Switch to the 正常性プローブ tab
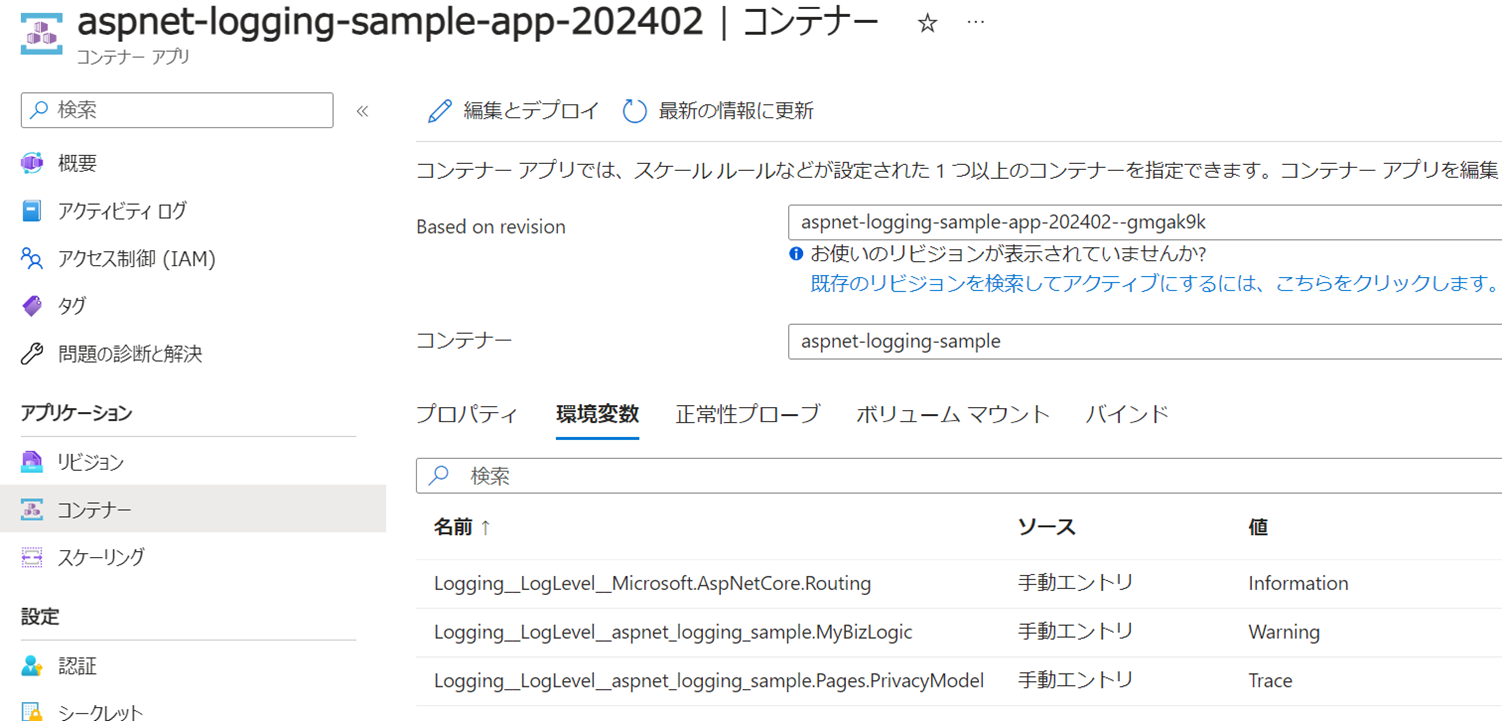 point(748,414)
